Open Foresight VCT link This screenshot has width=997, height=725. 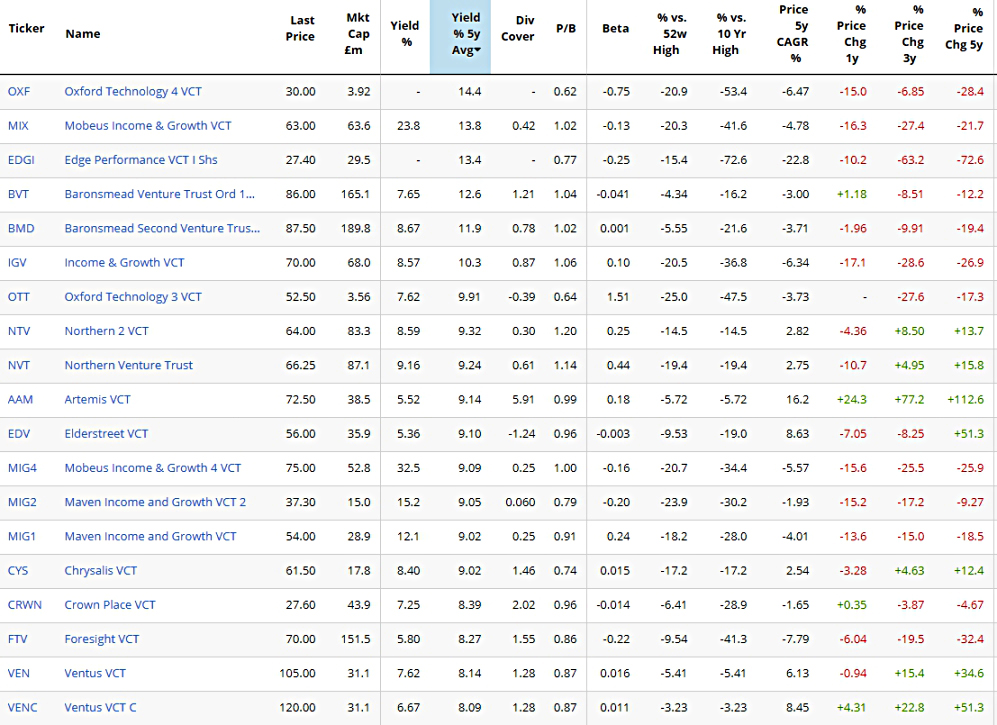pyautogui.click(x=102, y=640)
